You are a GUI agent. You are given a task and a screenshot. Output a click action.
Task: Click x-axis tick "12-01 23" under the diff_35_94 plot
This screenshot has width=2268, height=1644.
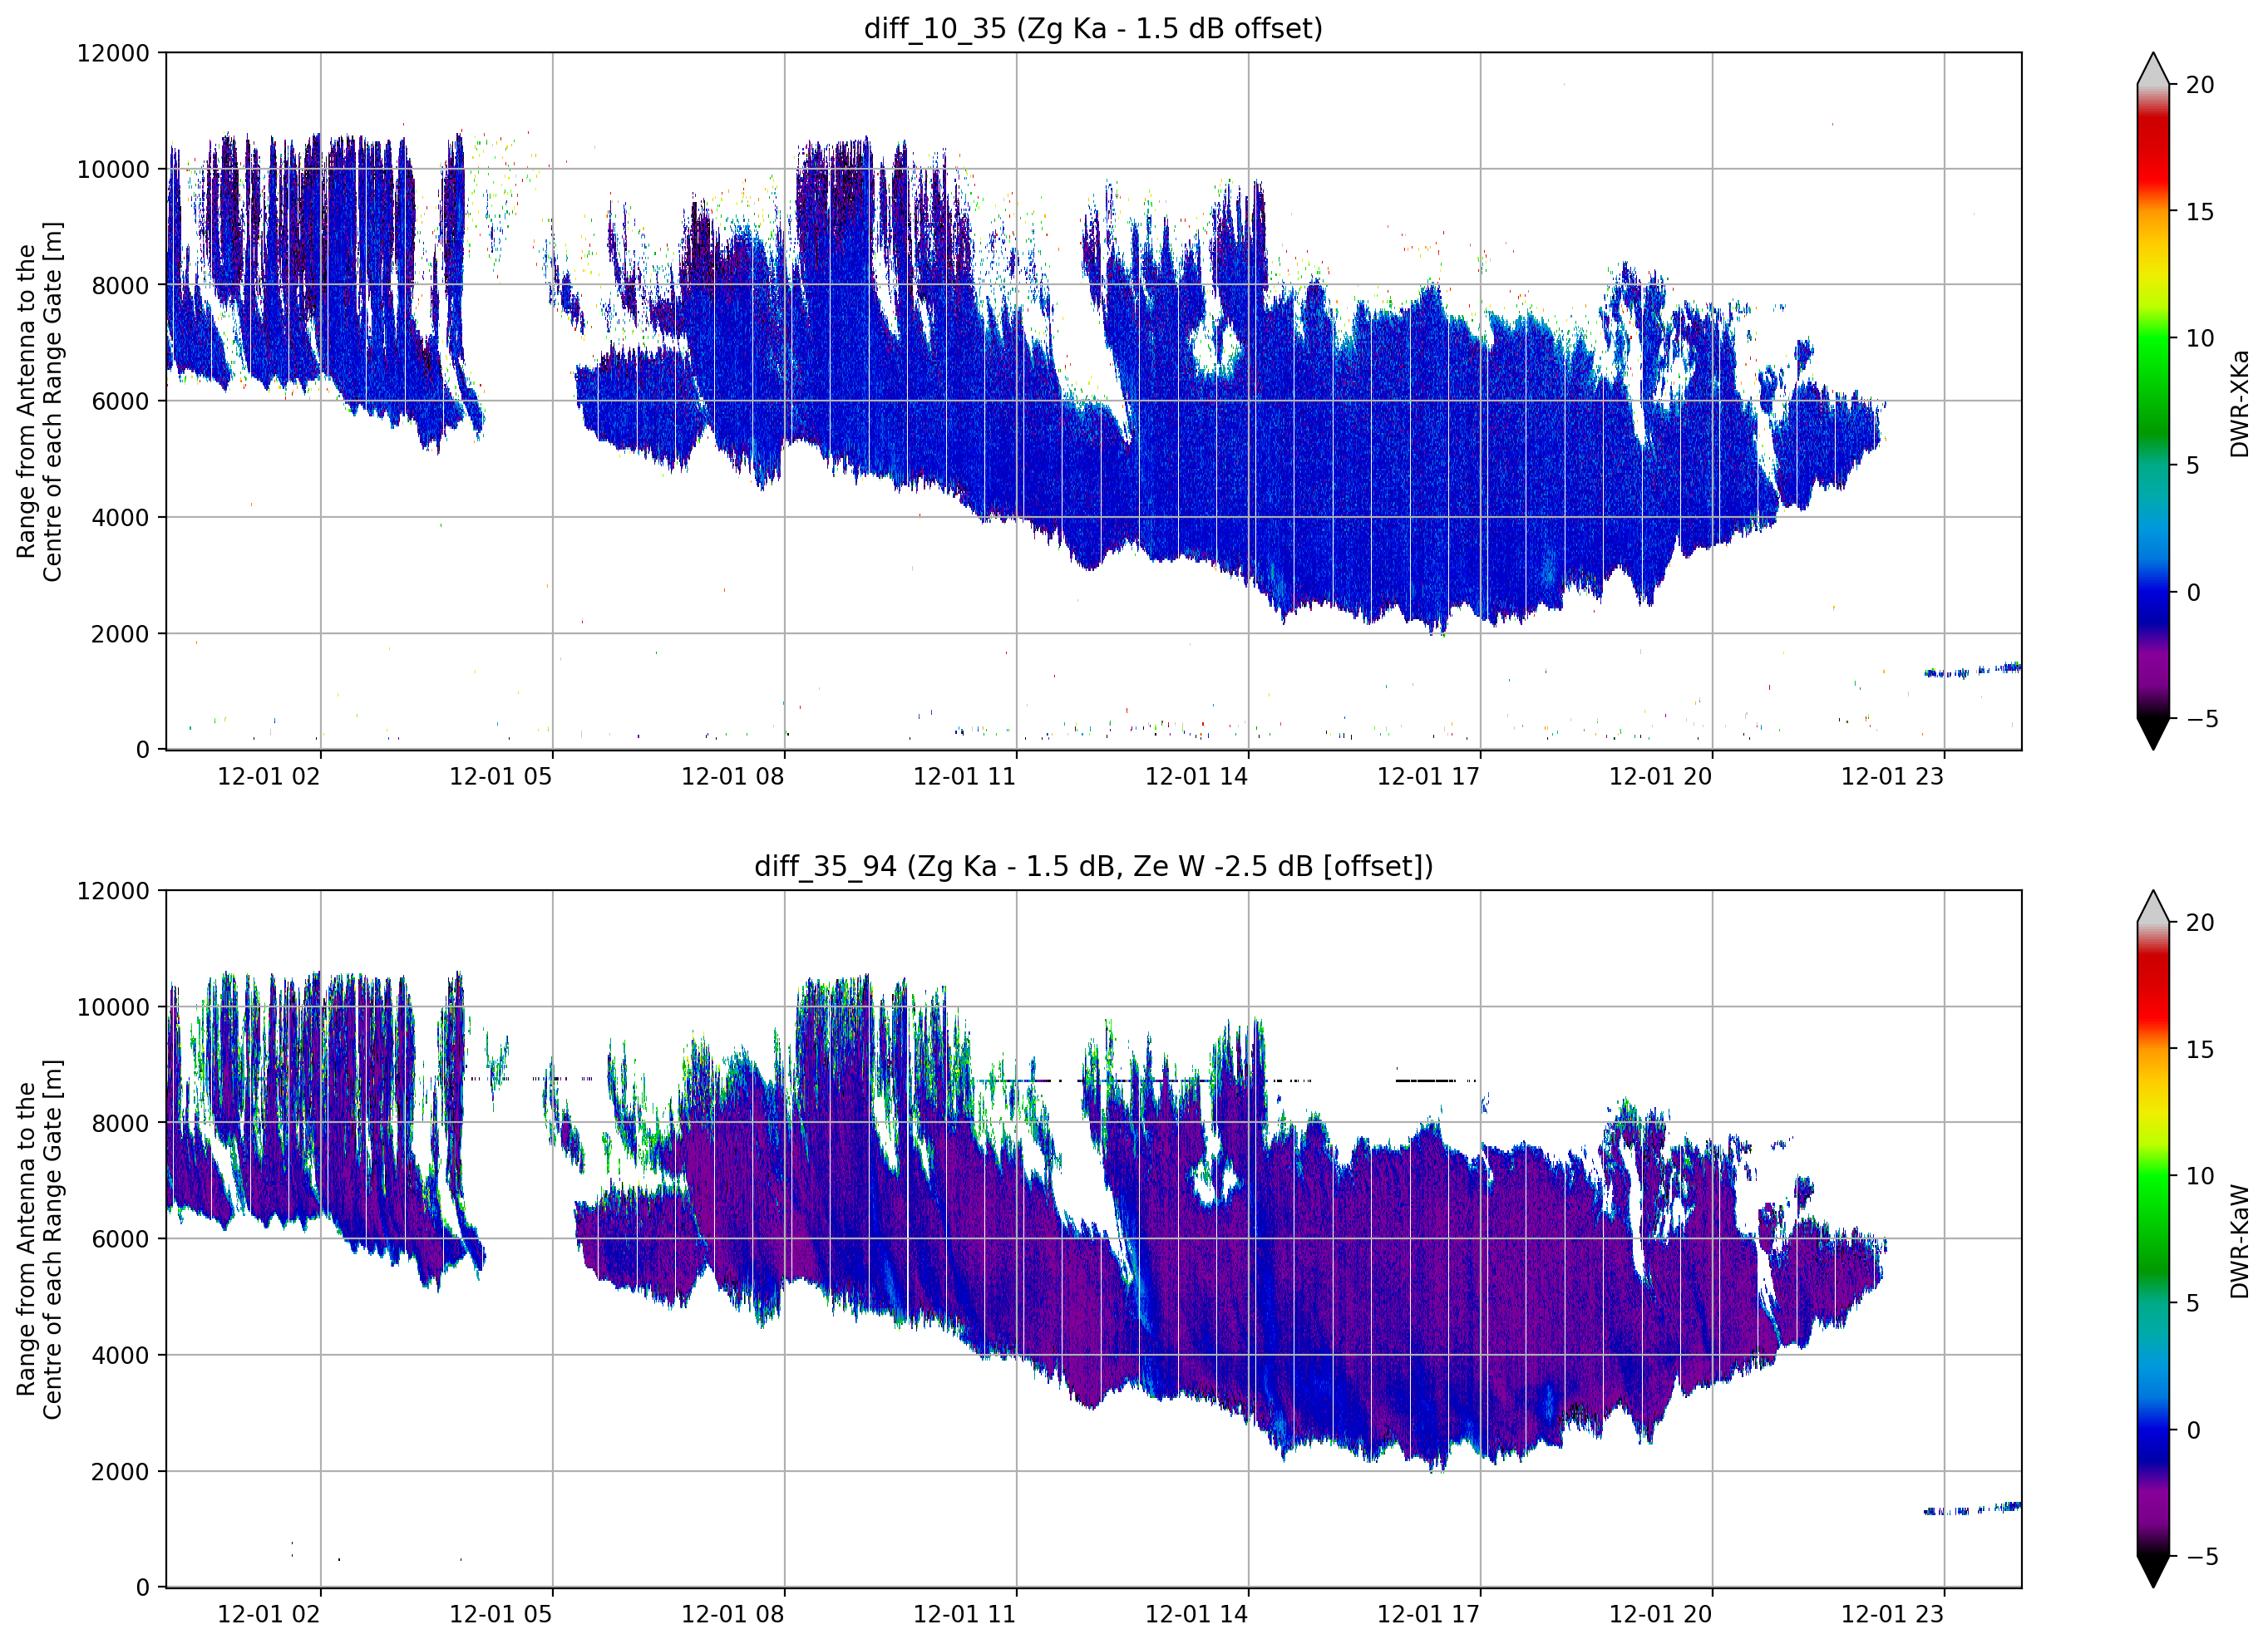(x=1893, y=1614)
